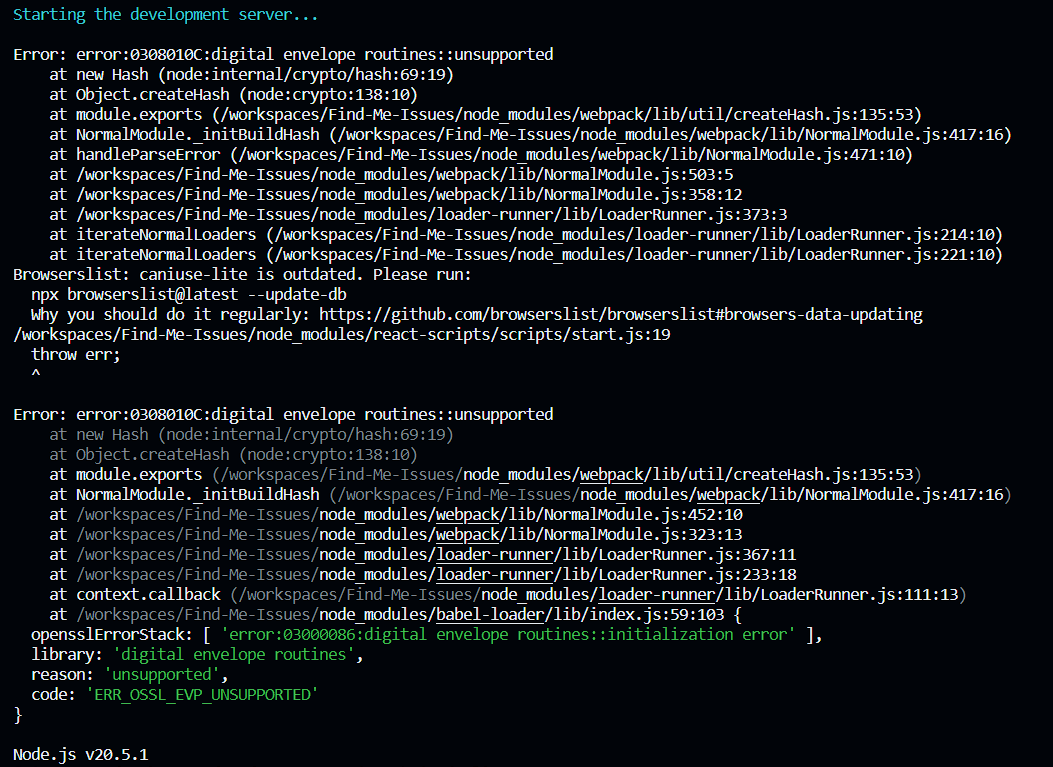Click the "Starting the development server..." line
Screen dimensions: 1053x767
165,15
